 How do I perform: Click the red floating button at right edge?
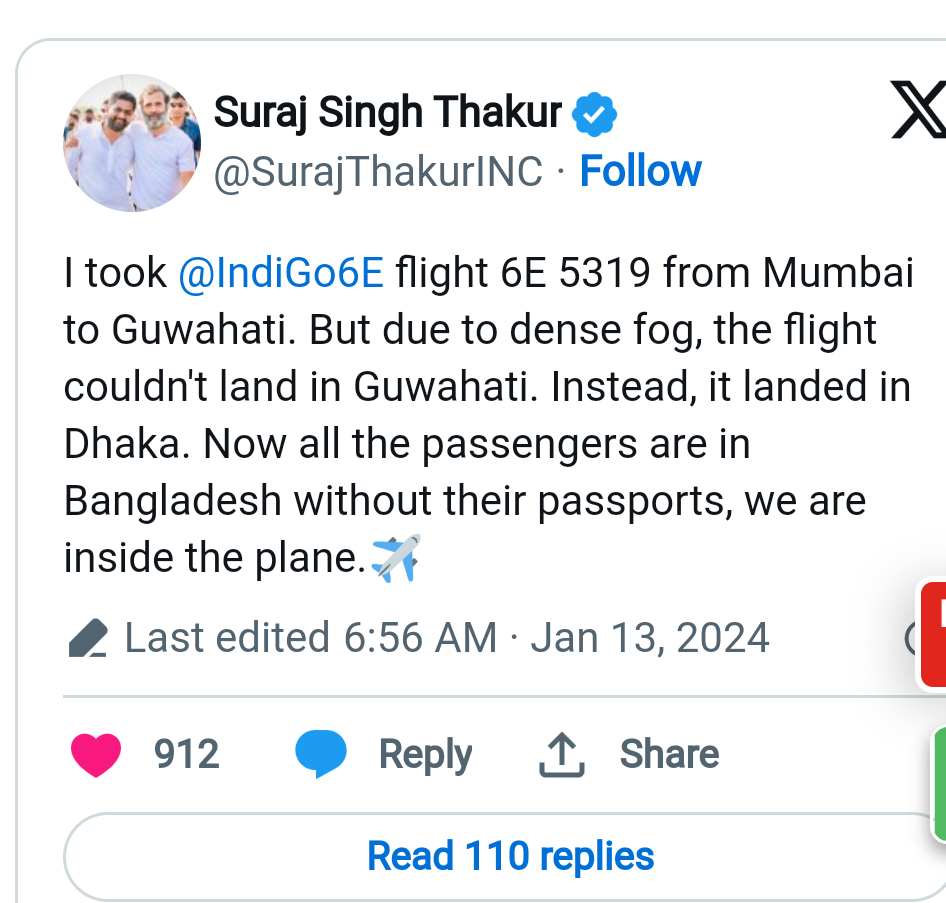coord(934,633)
